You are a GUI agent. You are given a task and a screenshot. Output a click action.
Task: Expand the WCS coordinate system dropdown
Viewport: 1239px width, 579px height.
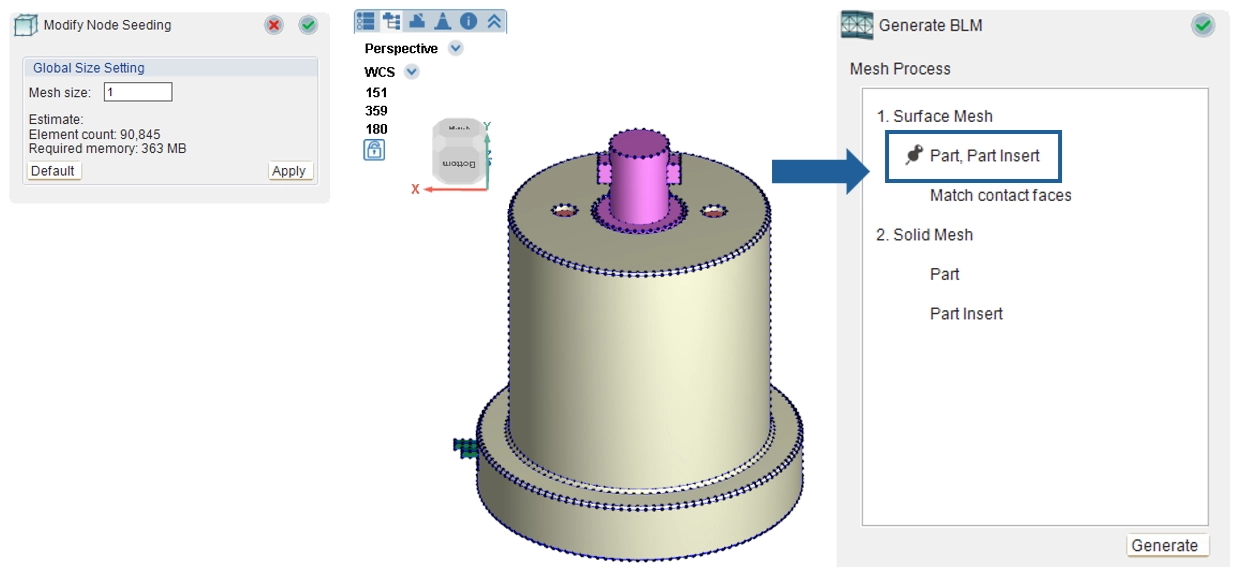411,72
